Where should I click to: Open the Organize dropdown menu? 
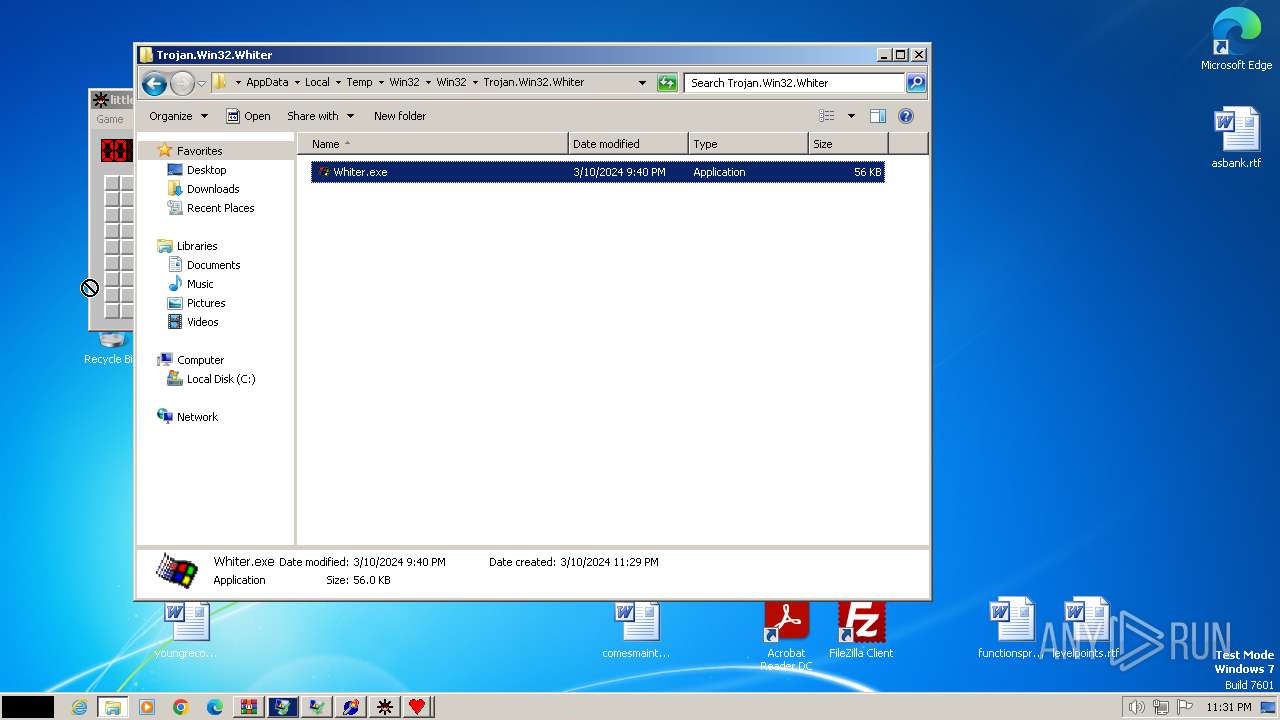178,116
